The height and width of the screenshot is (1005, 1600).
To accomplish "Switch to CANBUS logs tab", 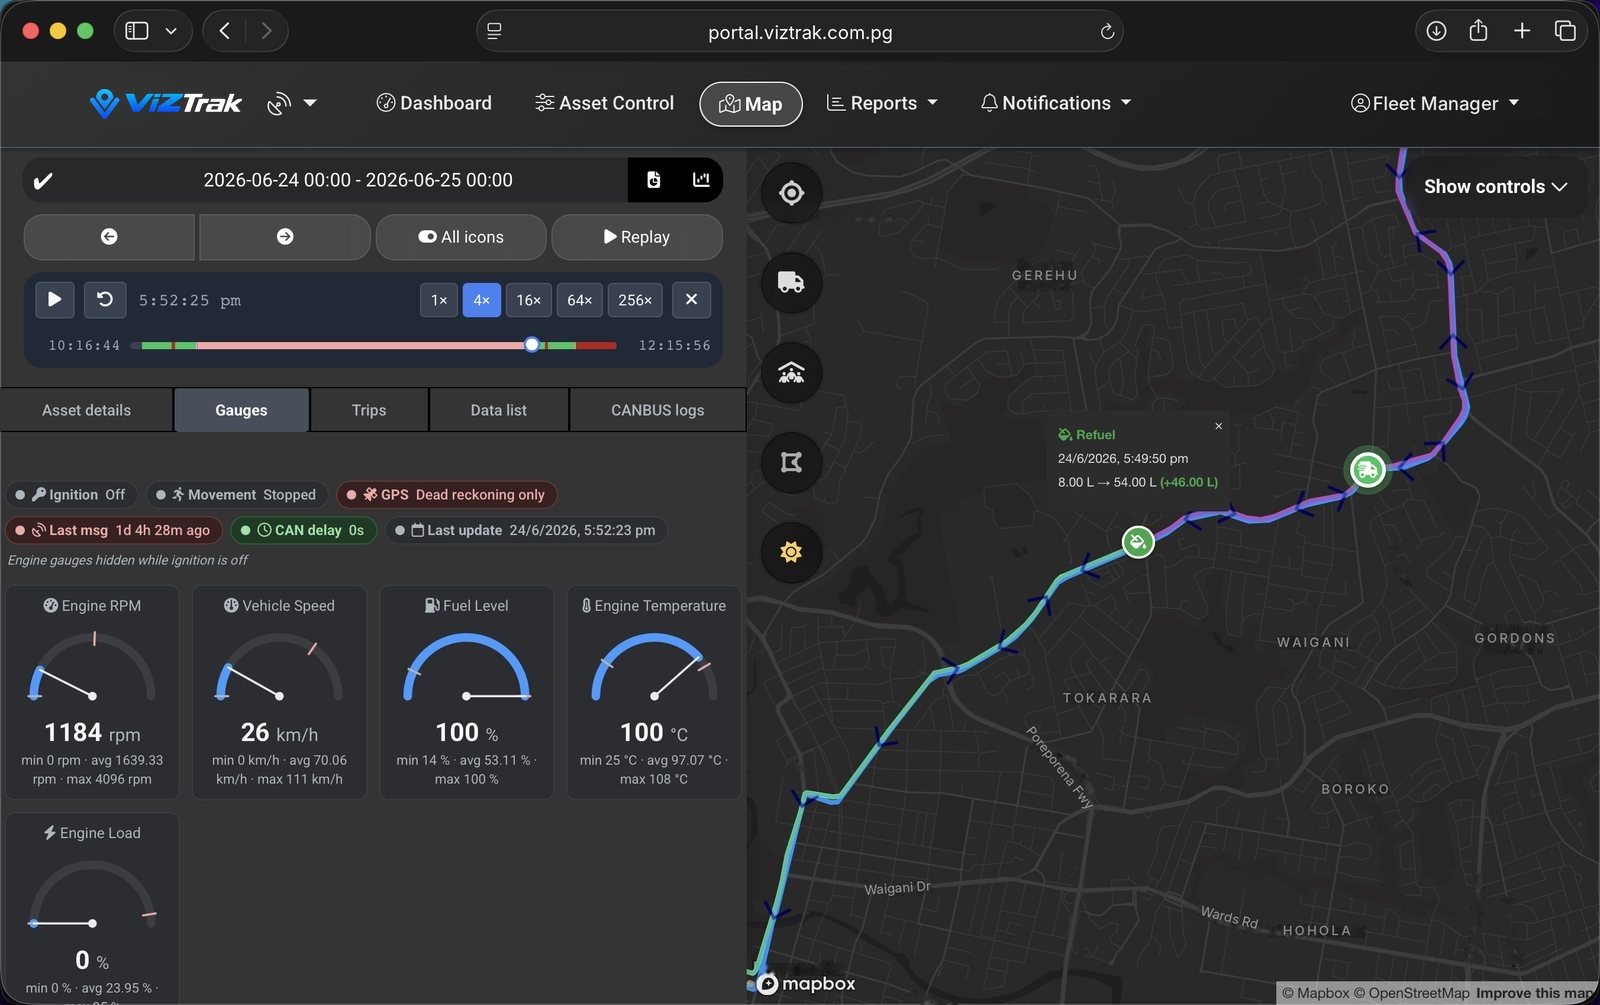I will [658, 410].
